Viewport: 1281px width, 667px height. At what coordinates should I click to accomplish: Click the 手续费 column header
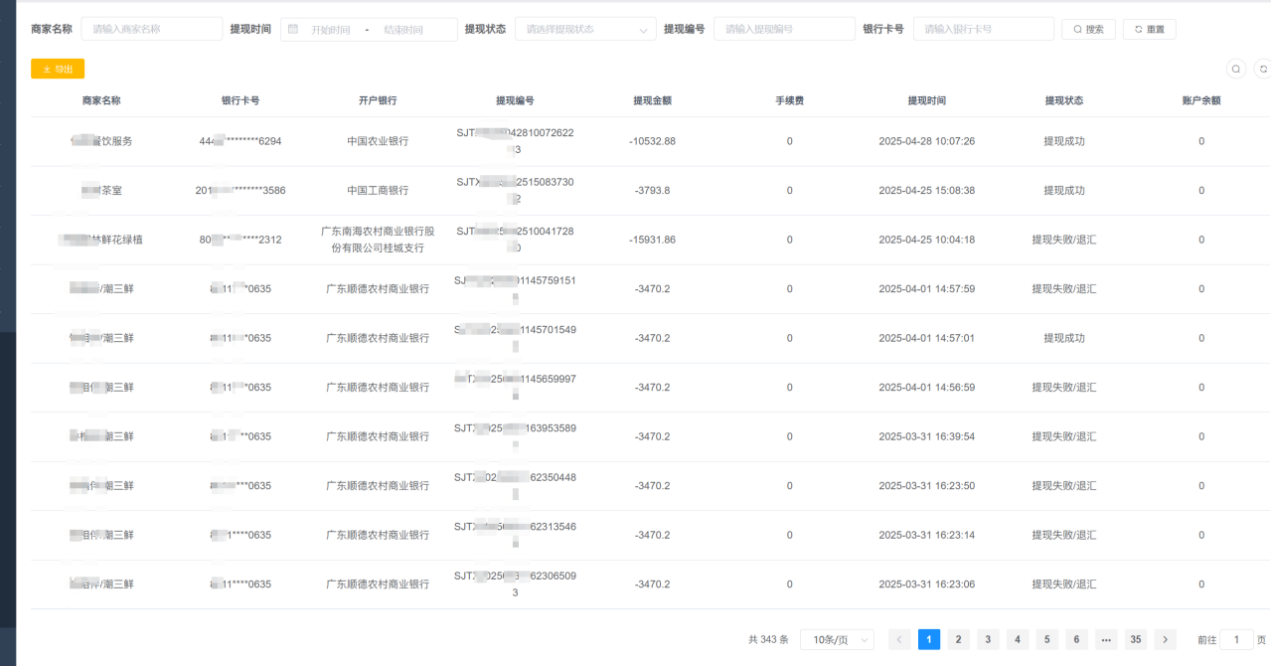point(790,101)
